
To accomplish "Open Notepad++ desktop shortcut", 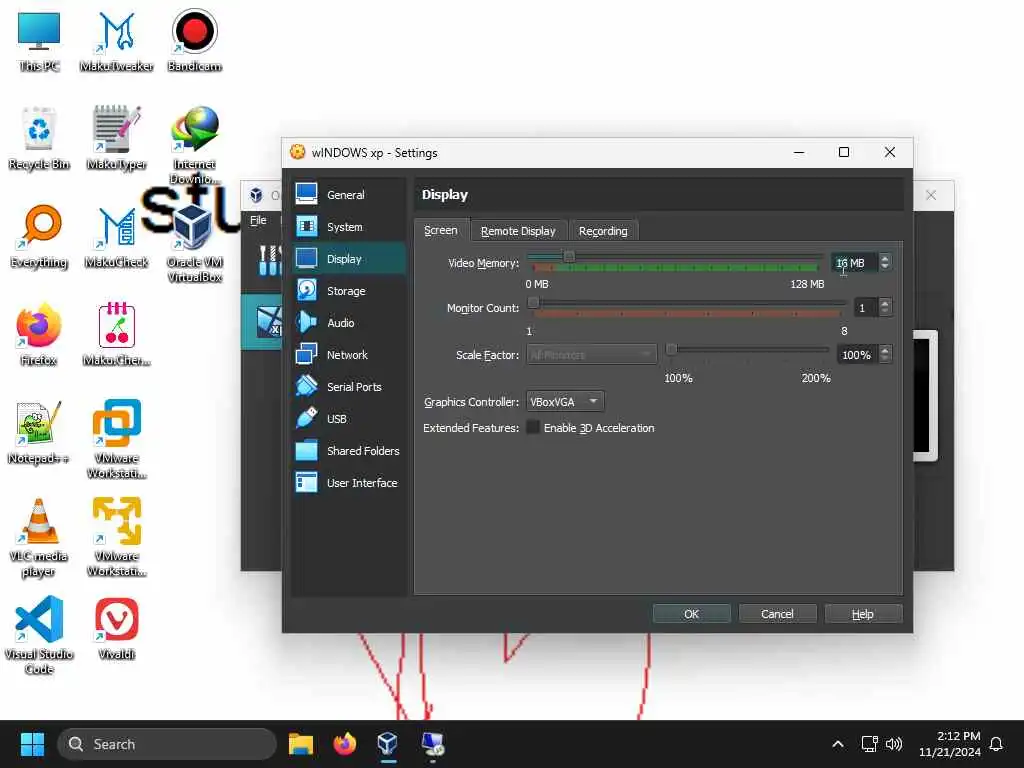I will [x=39, y=432].
